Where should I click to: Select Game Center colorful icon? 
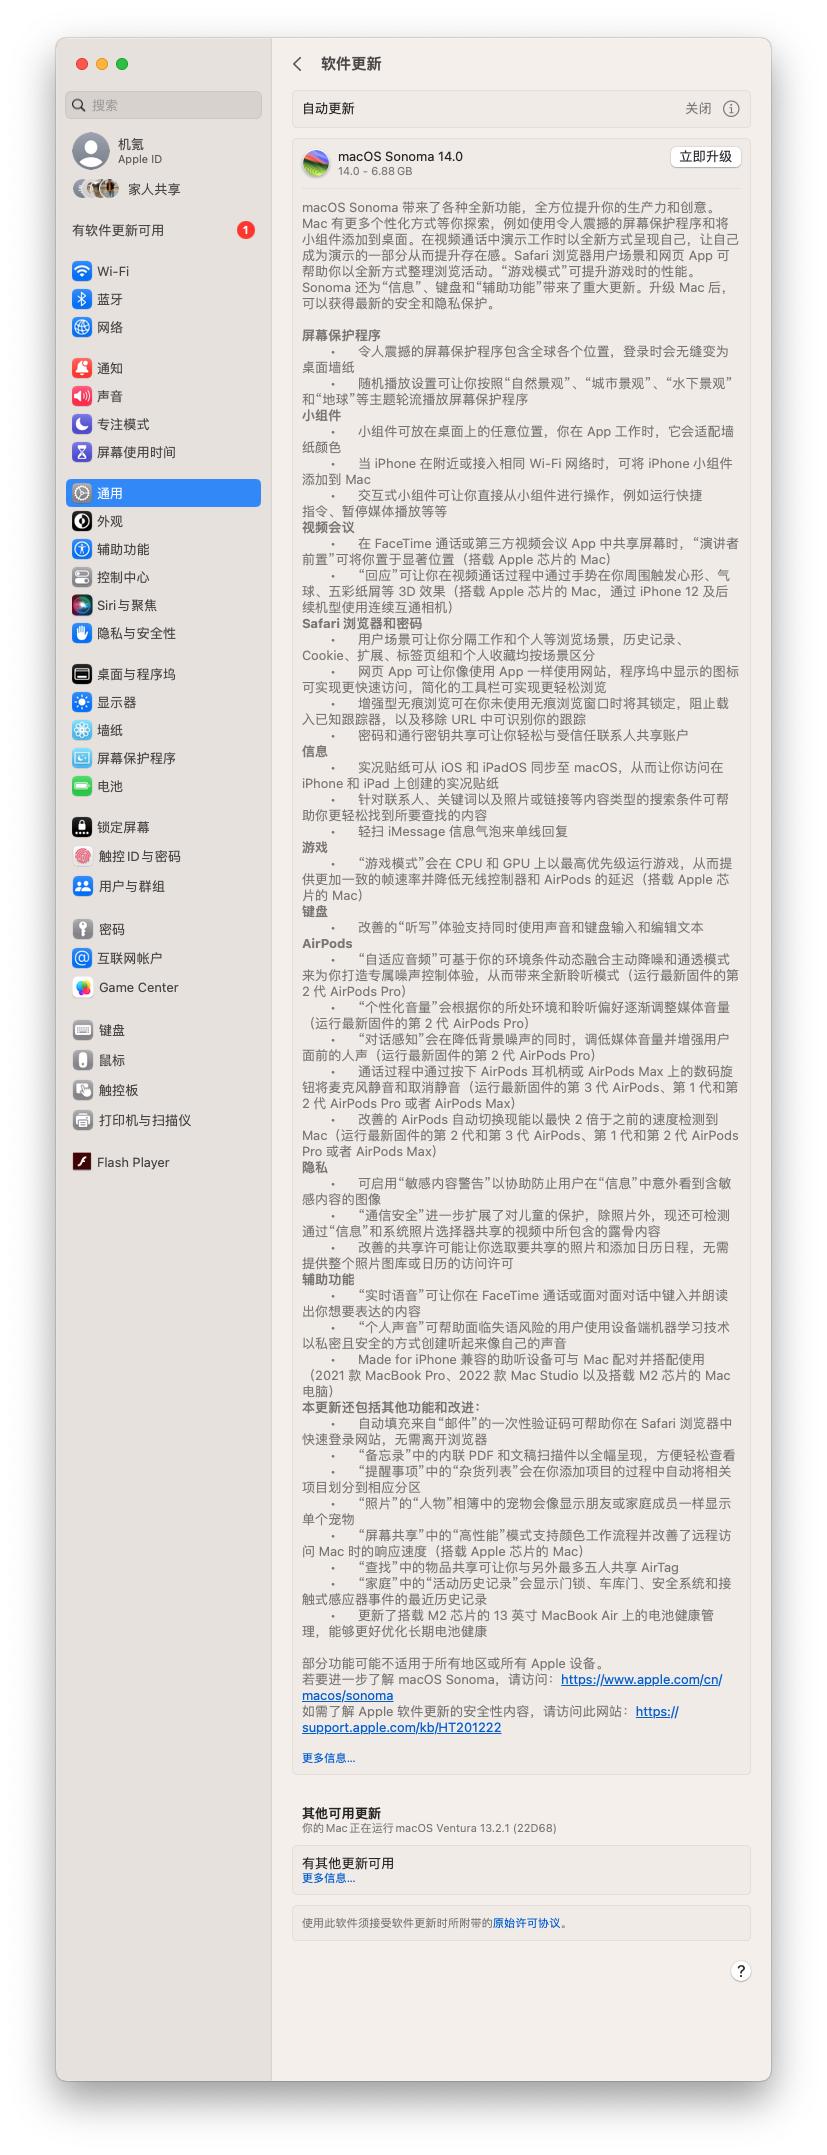[82, 987]
